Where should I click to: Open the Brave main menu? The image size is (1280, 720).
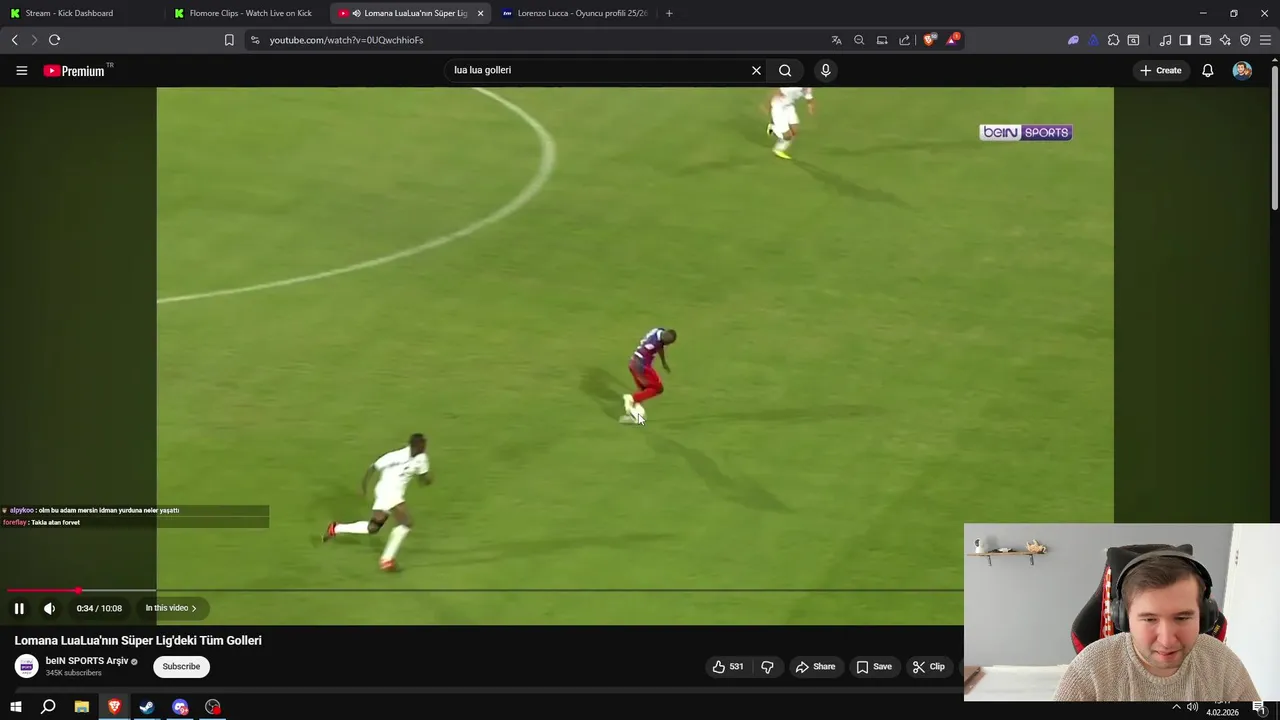tap(1265, 40)
